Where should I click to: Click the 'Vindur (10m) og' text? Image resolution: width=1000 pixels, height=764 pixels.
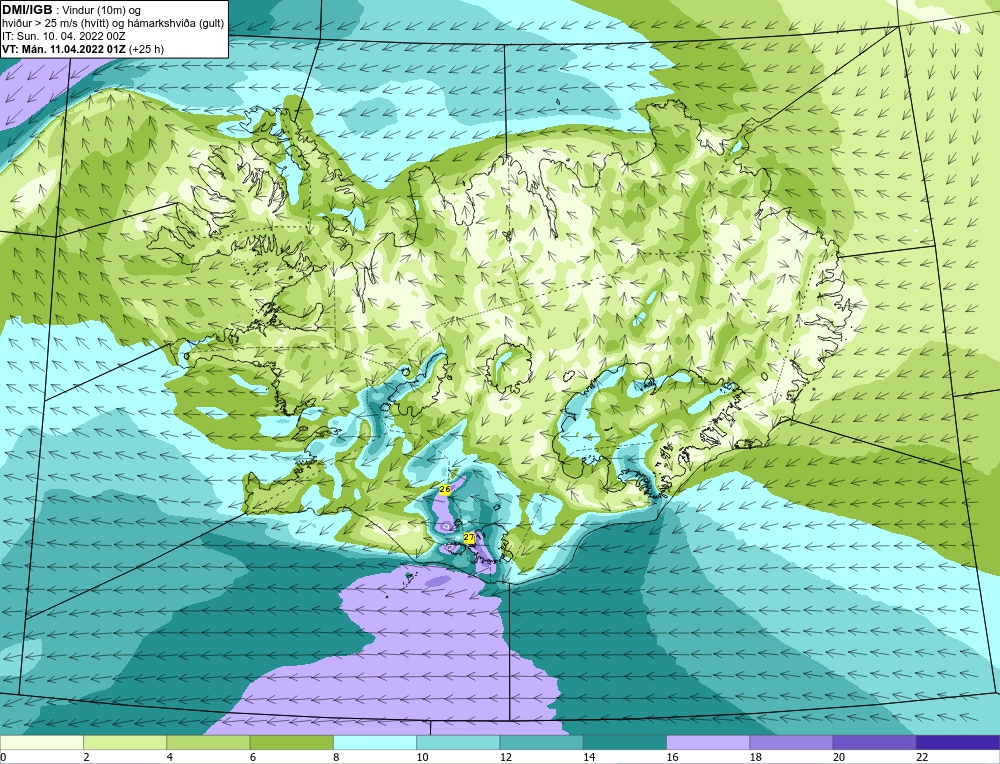click(103, 10)
